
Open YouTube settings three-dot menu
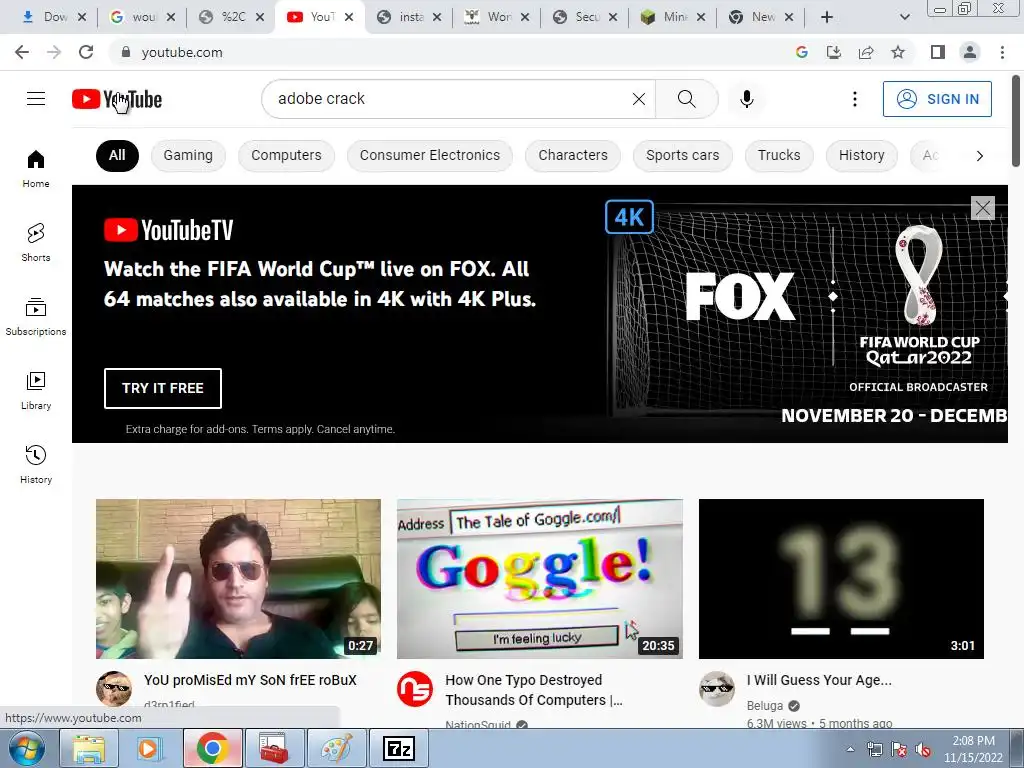click(x=854, y=99)
